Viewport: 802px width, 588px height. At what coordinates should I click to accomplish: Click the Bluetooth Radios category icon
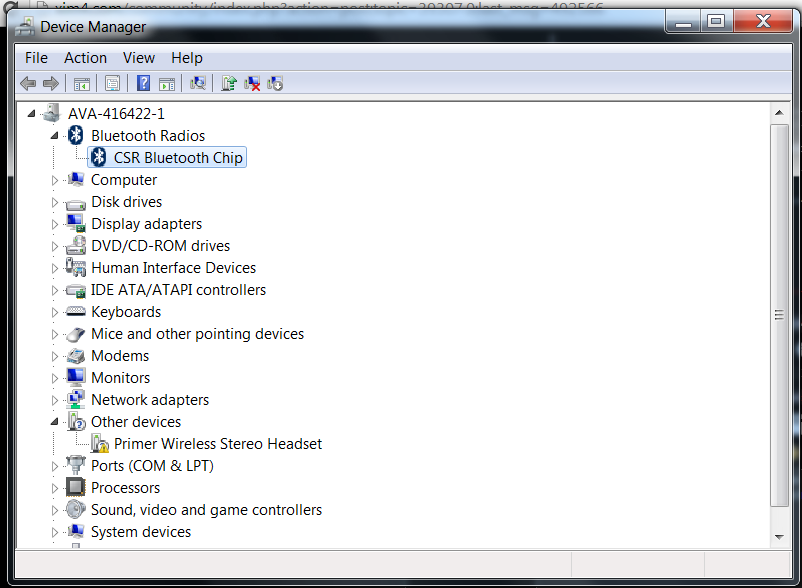[76, 135]
